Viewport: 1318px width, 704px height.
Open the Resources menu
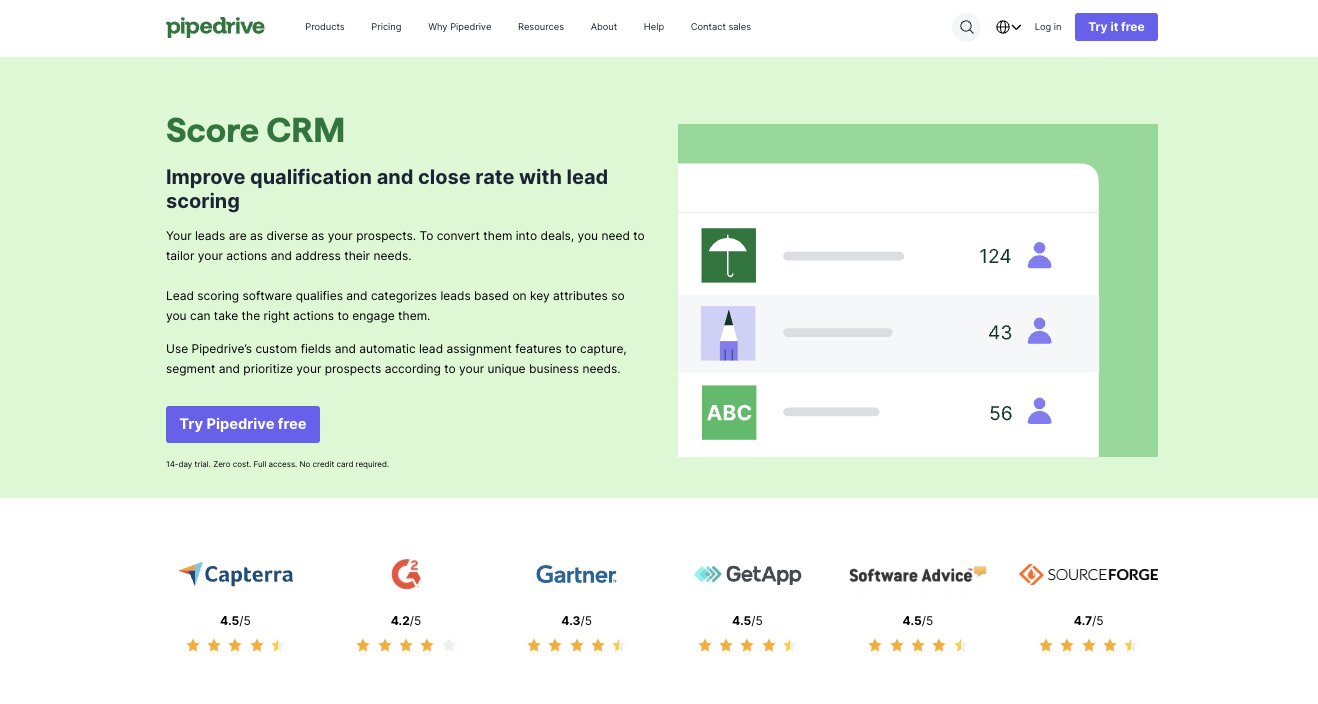(541, 27)
